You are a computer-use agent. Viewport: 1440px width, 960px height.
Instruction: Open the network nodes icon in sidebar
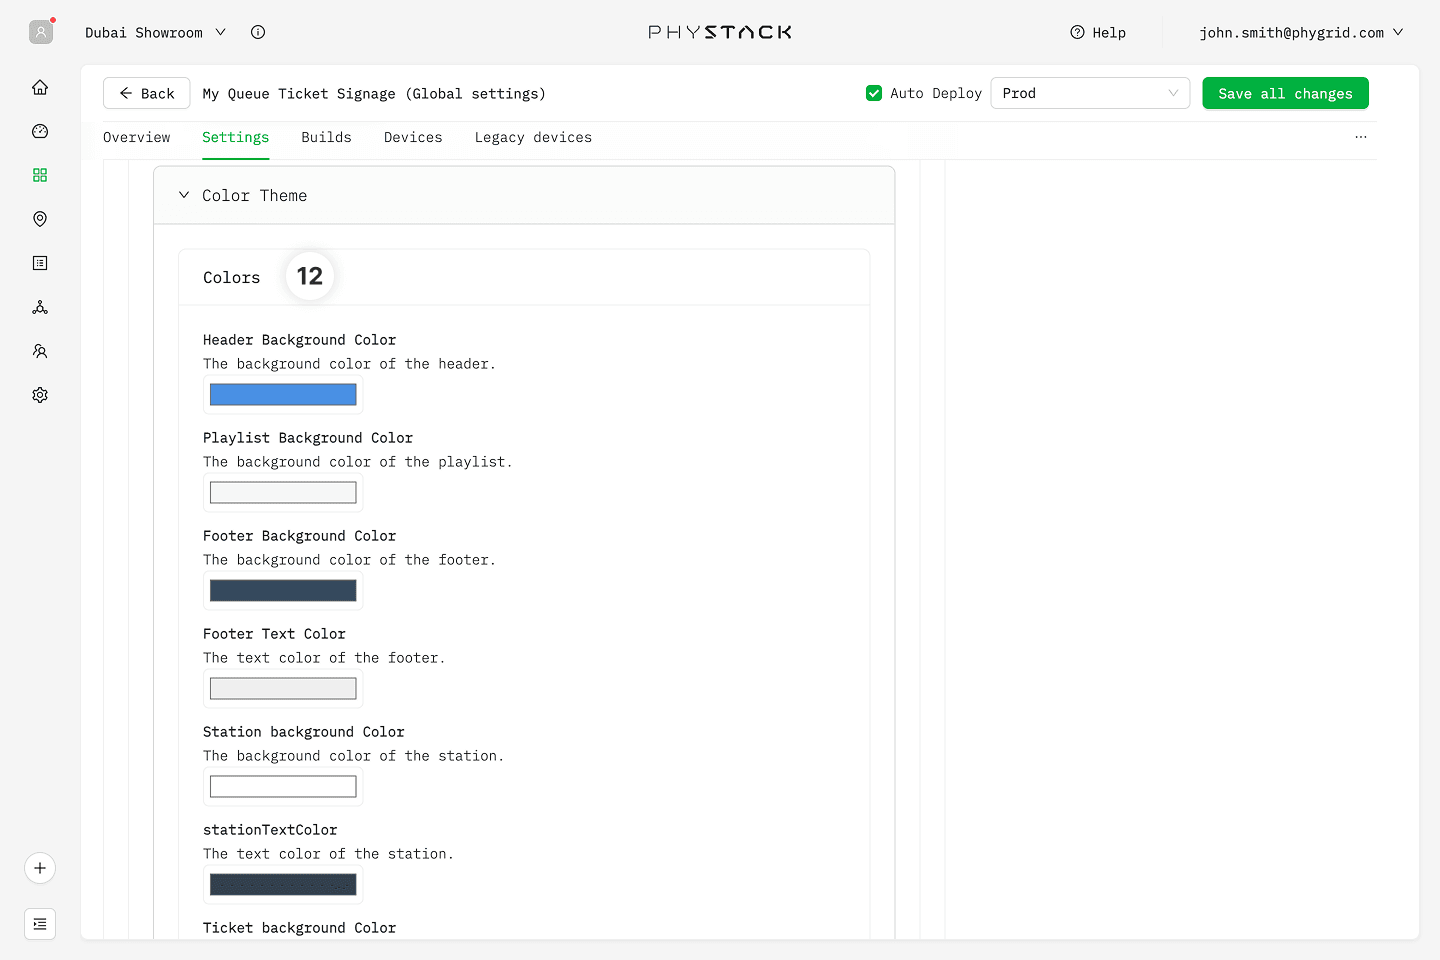40,307
